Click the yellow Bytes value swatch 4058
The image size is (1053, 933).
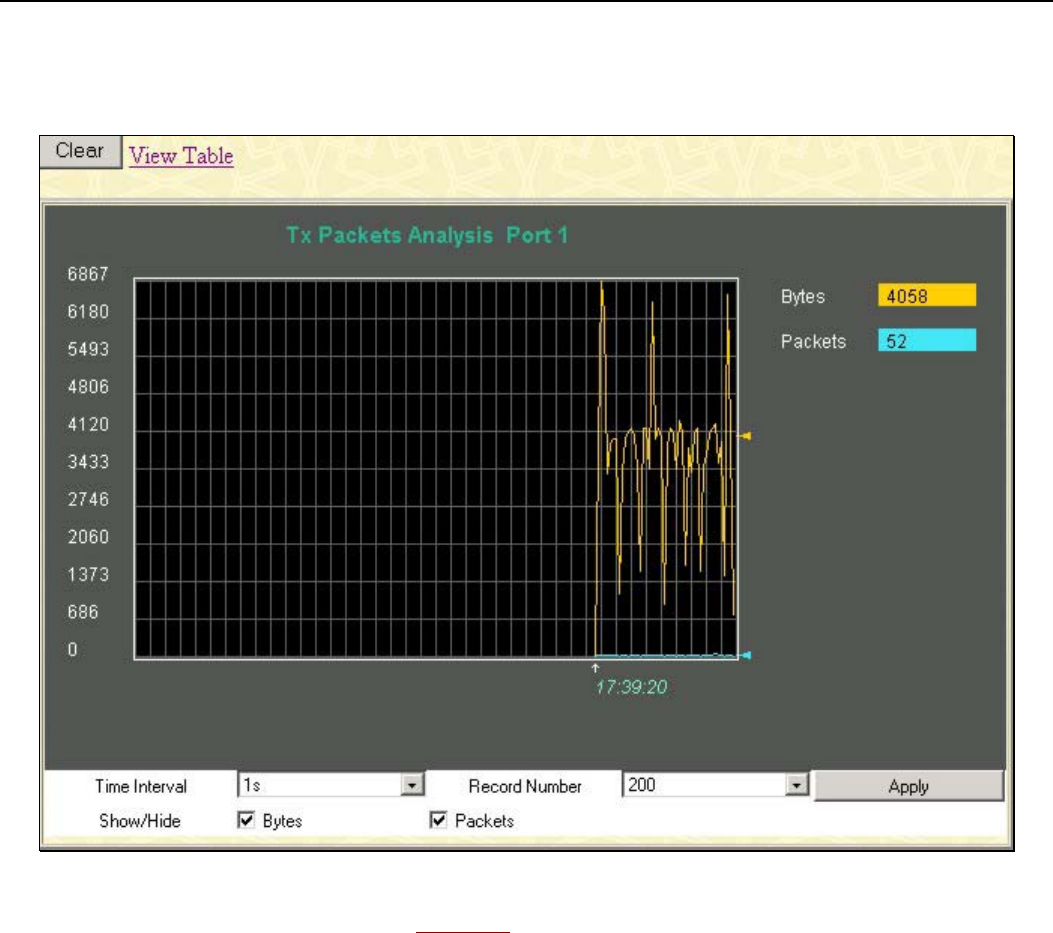926,296
